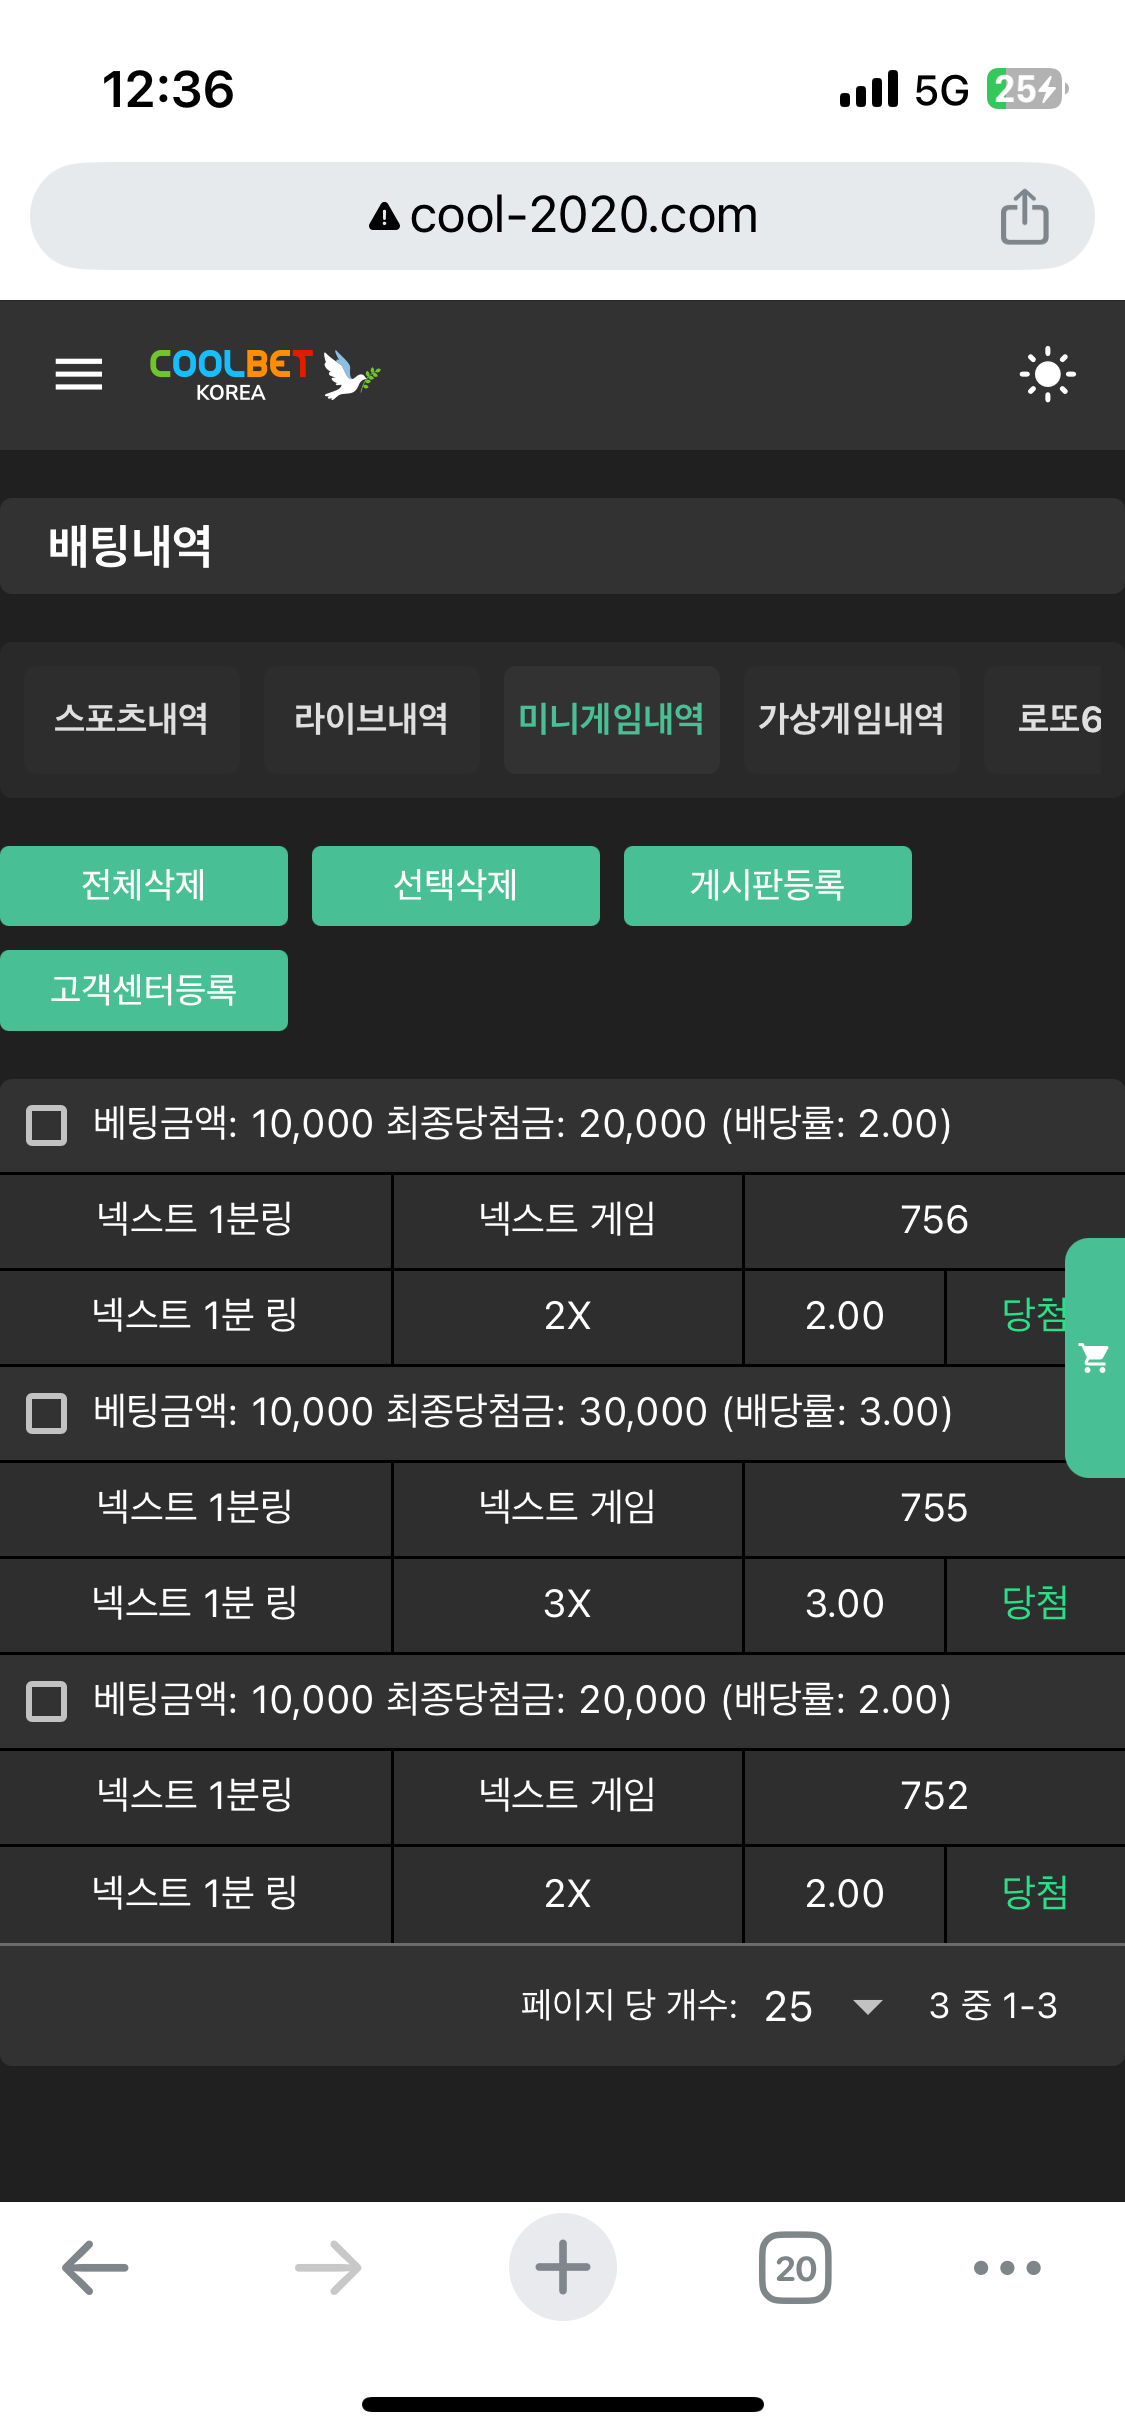Viewport: 1125px width, 2436px height.
Task: Tick the checkbox above round 752
Action: (x=46, y=1701)
